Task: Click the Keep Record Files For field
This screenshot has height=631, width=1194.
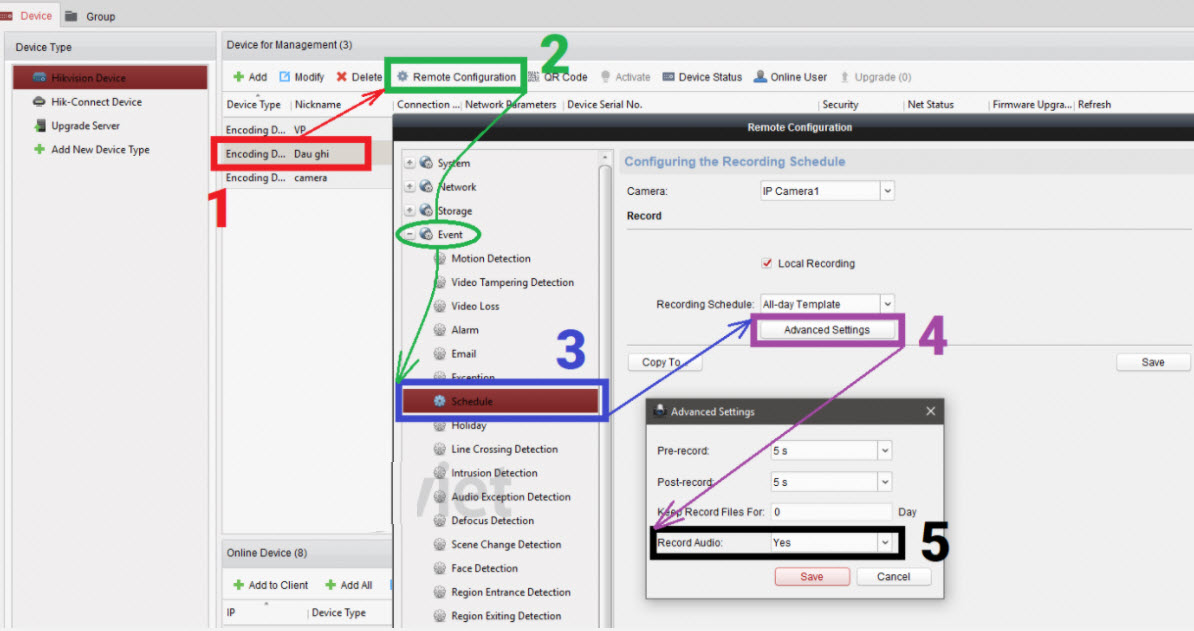Action: coord(829,512)
